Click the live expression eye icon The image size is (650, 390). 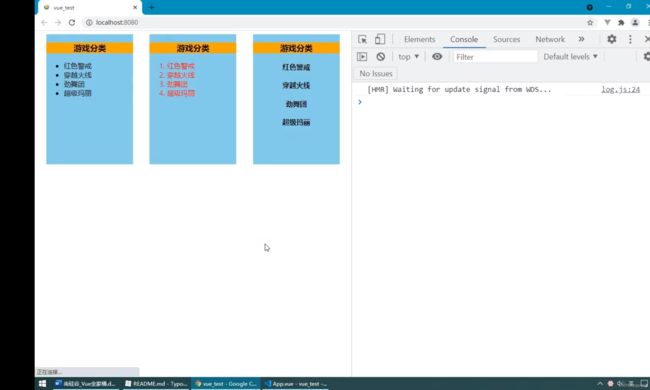[437, 56]
